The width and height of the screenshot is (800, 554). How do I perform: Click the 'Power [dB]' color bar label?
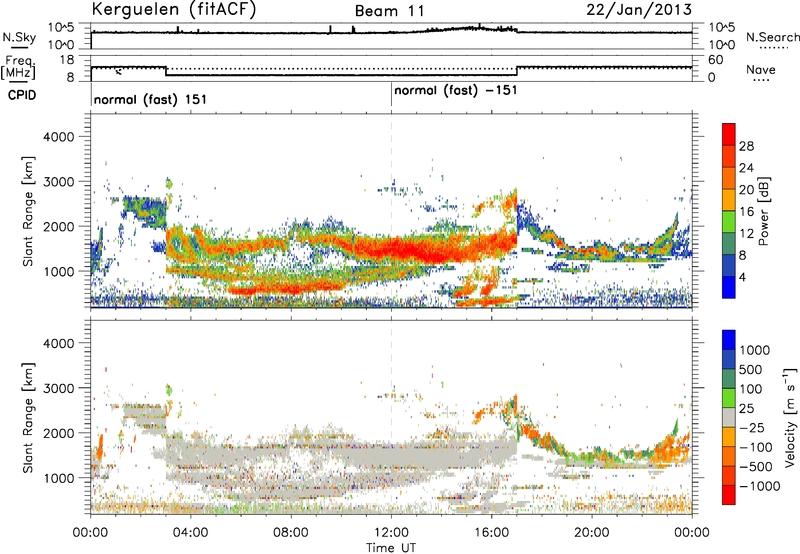pyautogui.click(x=764, y=211)
